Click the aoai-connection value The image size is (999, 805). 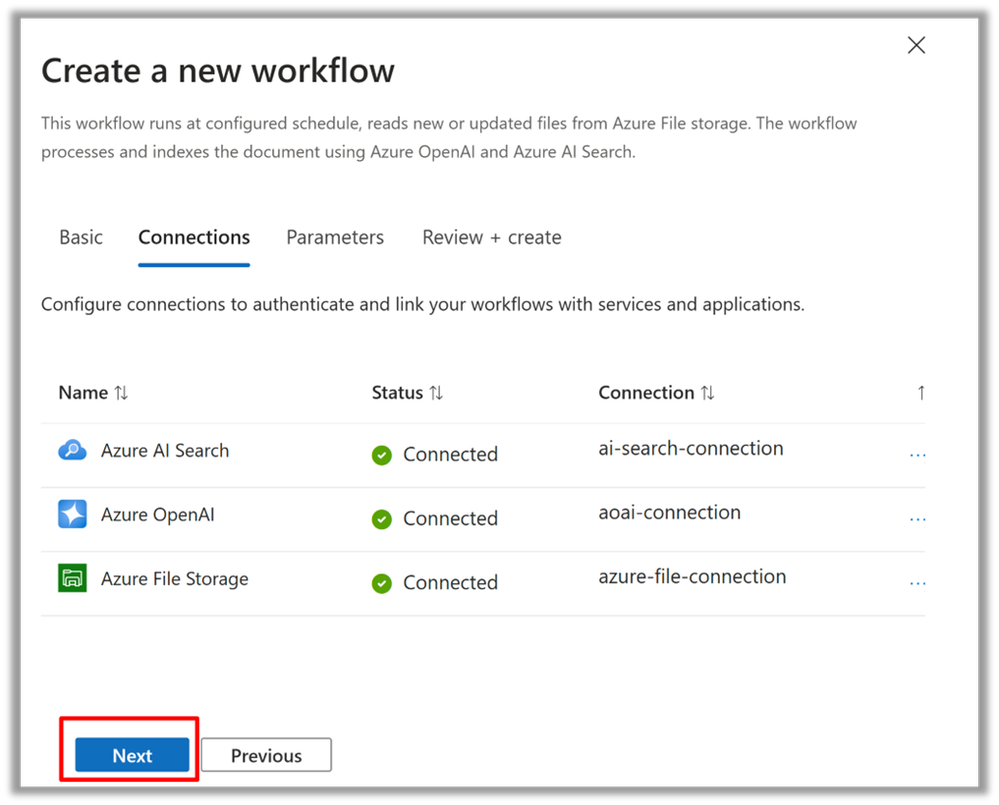[x=670, y=513]
